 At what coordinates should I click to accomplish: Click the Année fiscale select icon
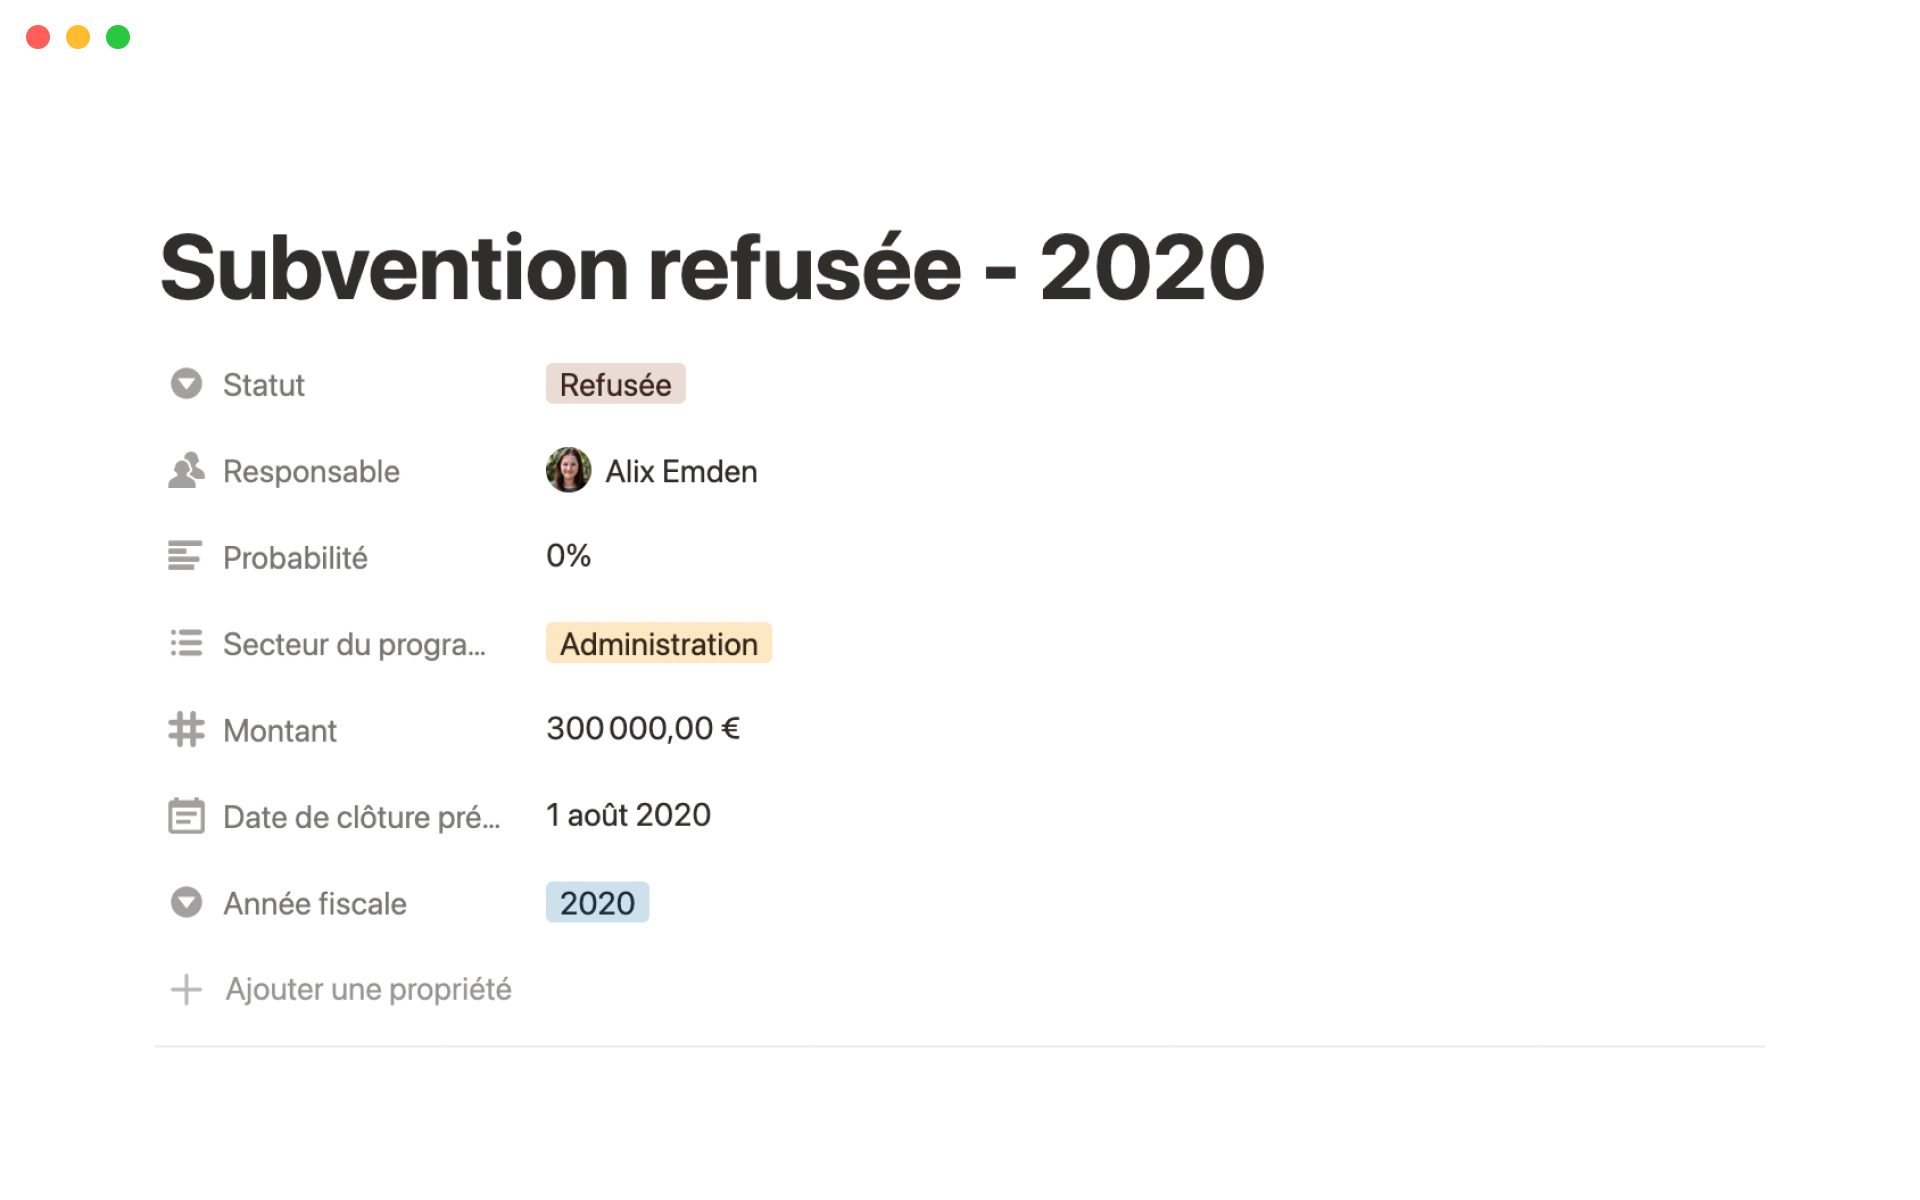[x=186, y=903]
